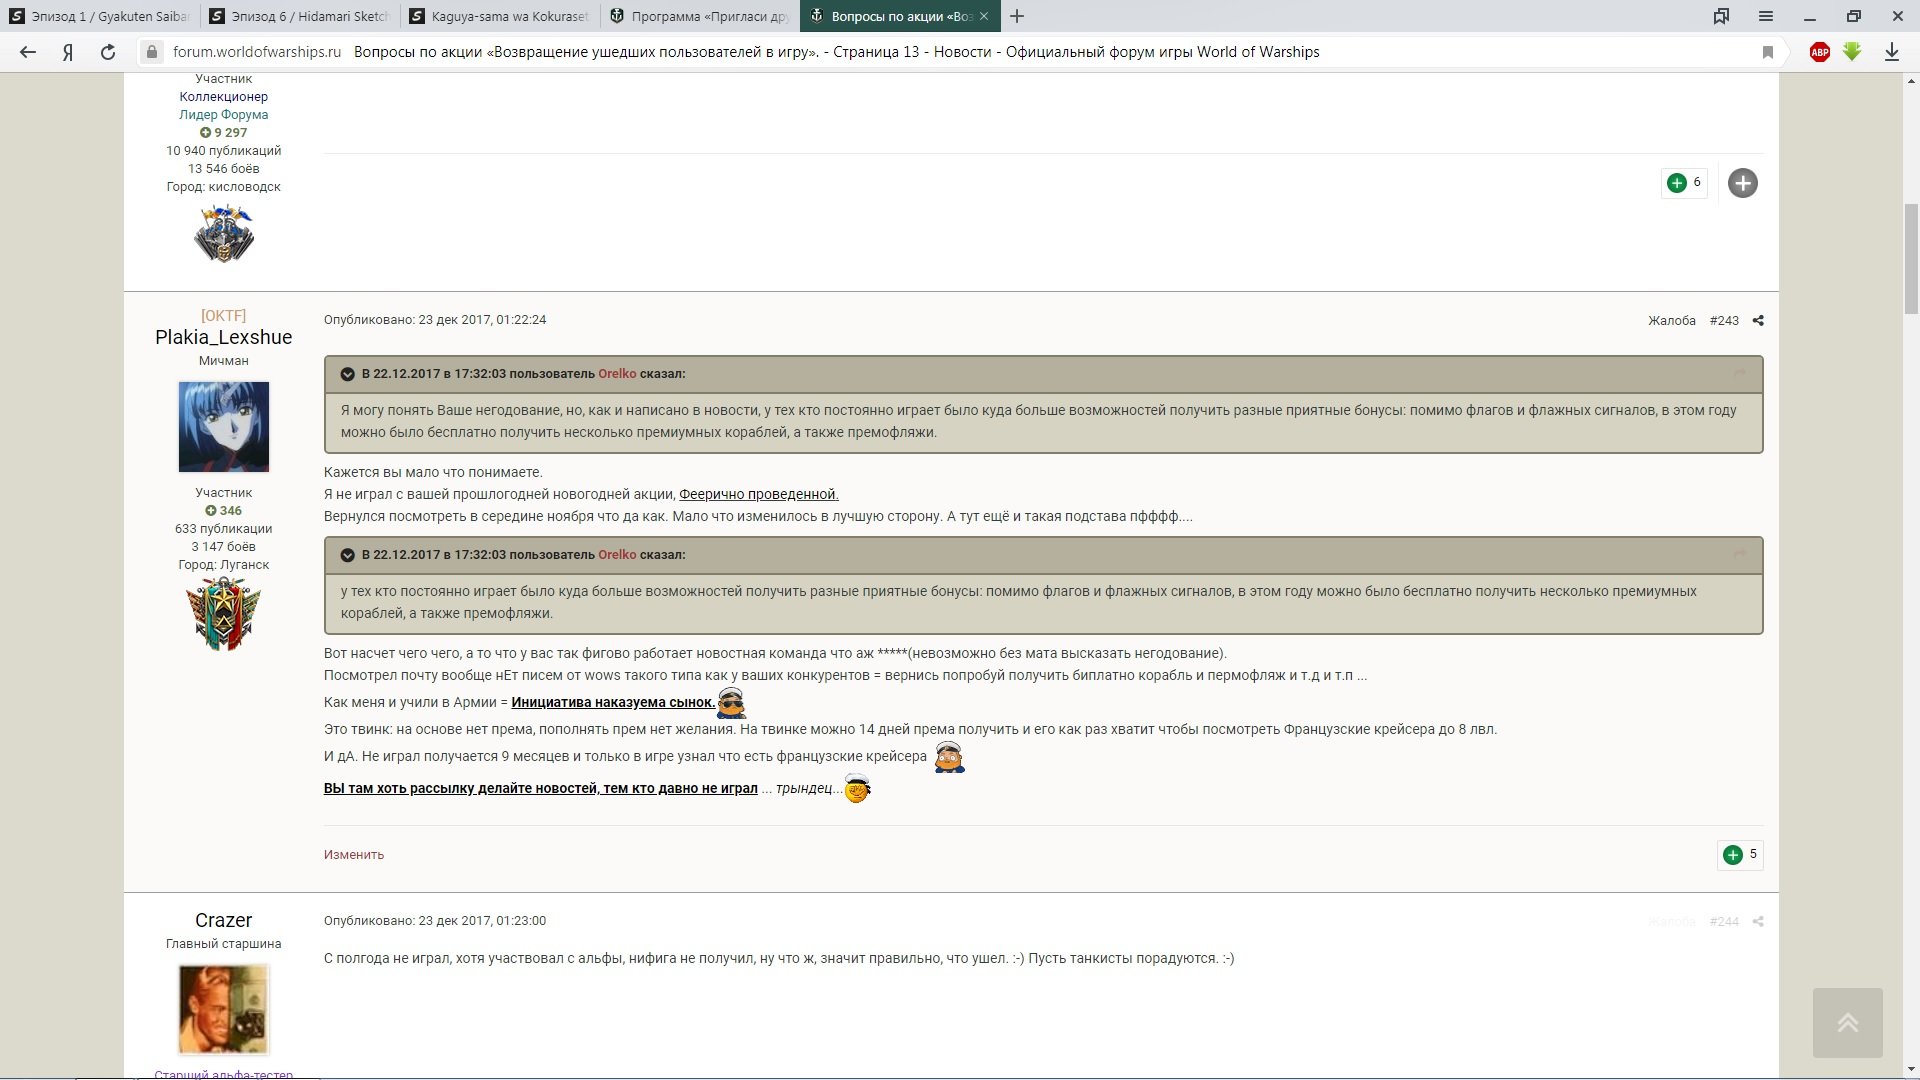Image resolution: width=1920 pixels, height=1080 pixels.
Task: Click the green plus reaction on post #243
Action: [x=1733, y=855]
